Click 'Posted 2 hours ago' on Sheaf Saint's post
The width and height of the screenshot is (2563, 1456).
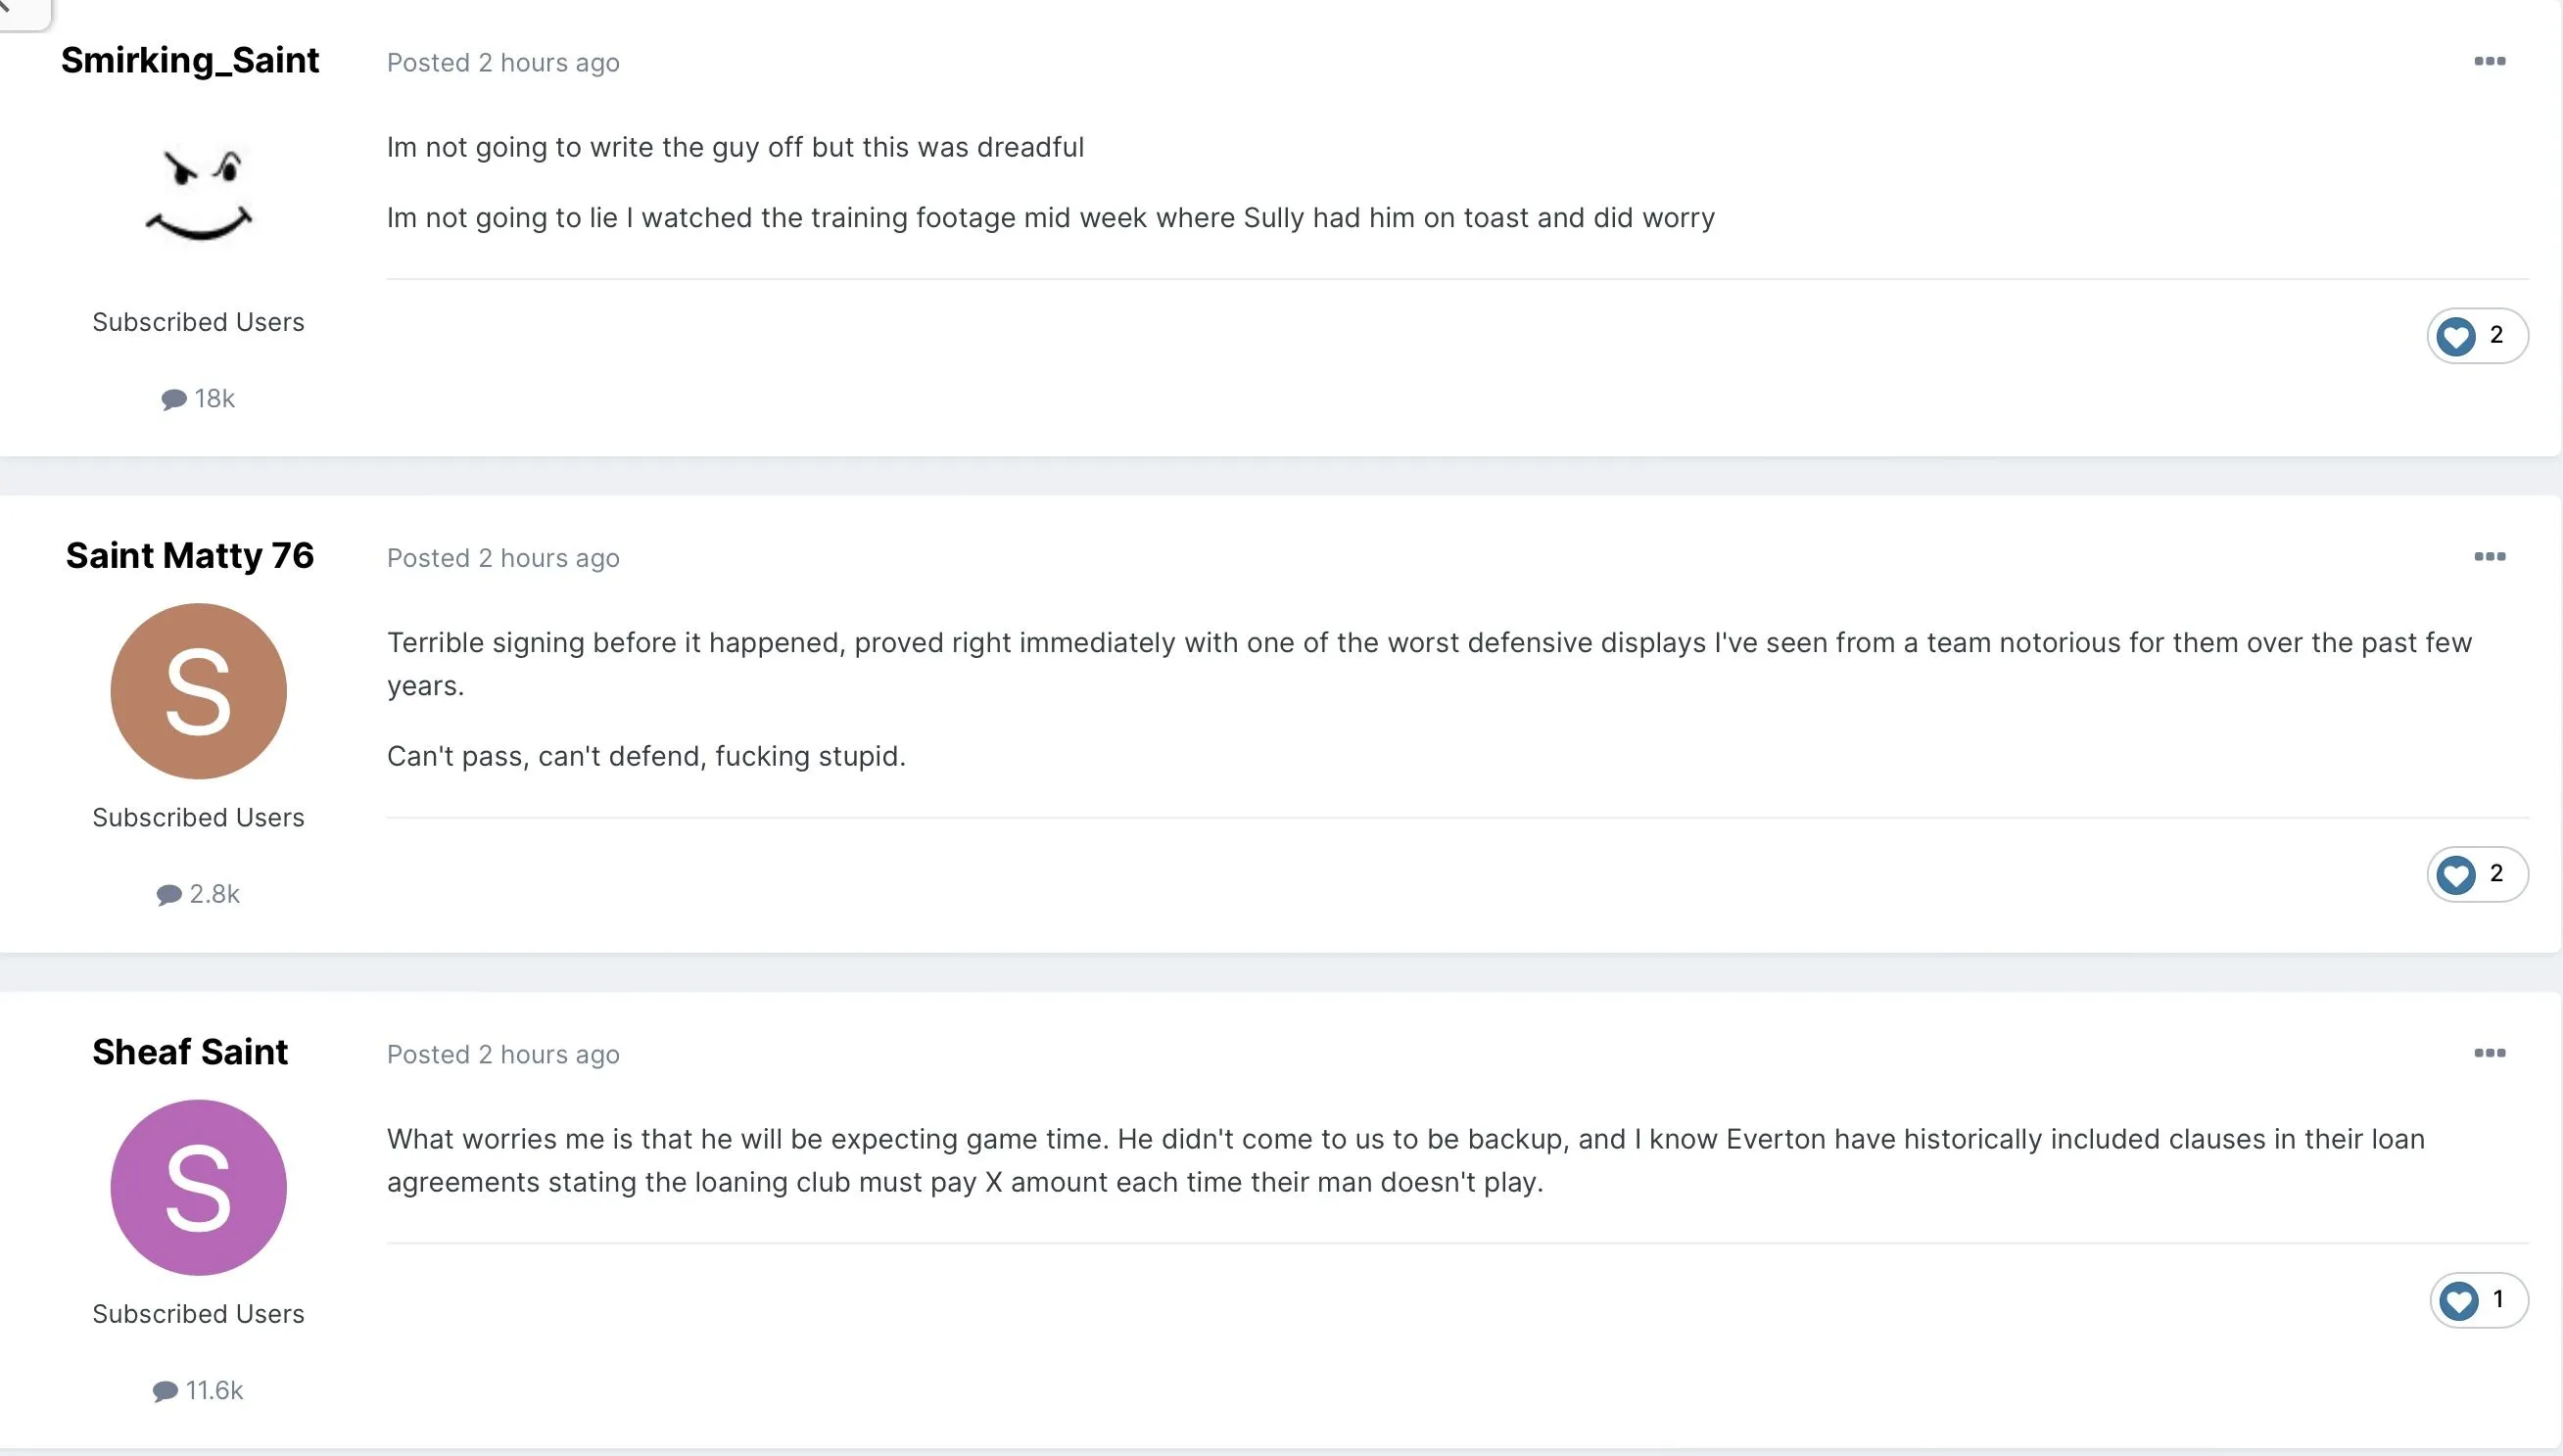tap(503, 1054)
